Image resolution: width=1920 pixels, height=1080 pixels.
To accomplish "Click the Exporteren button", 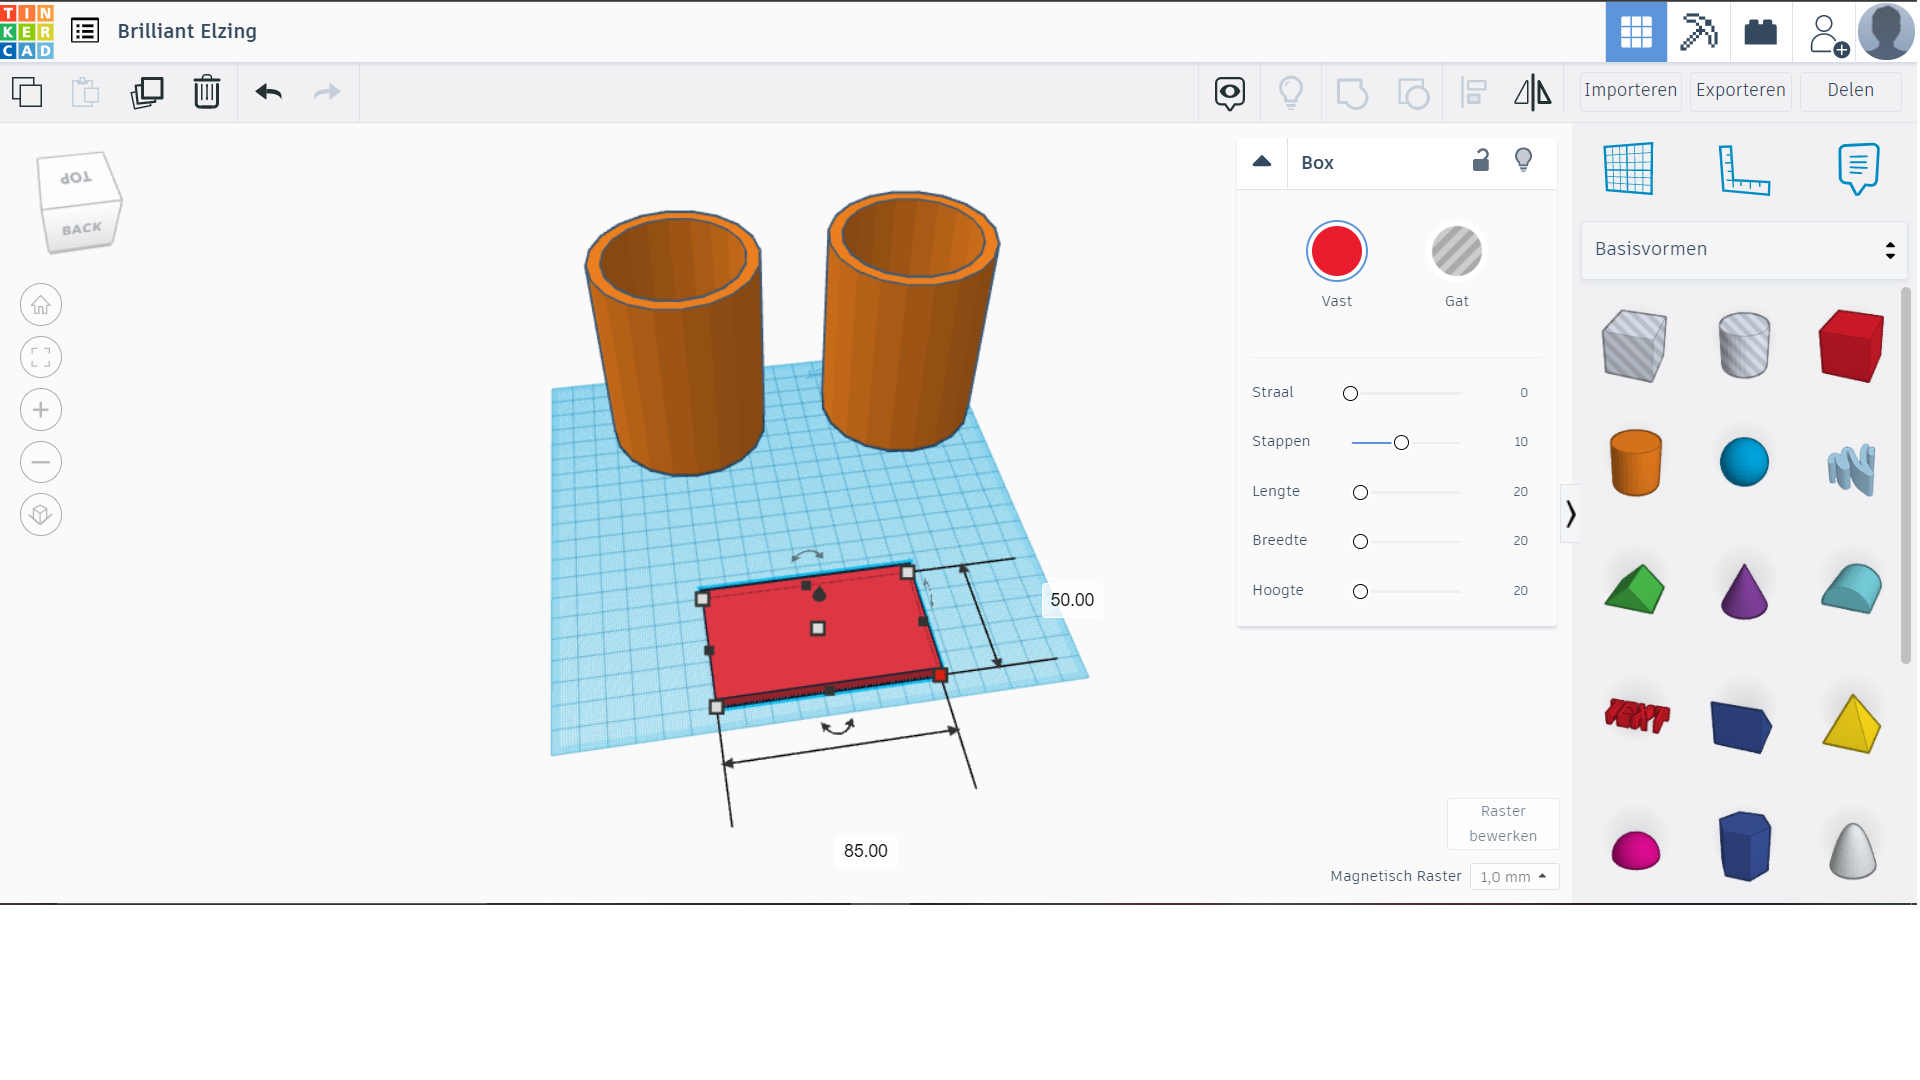I will (x=1740, y=90).
